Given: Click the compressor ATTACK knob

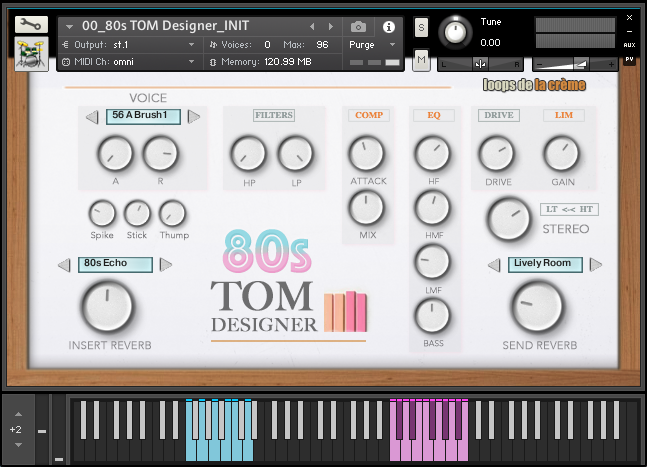Looking at the screenshot, I should tap(366, 153).
